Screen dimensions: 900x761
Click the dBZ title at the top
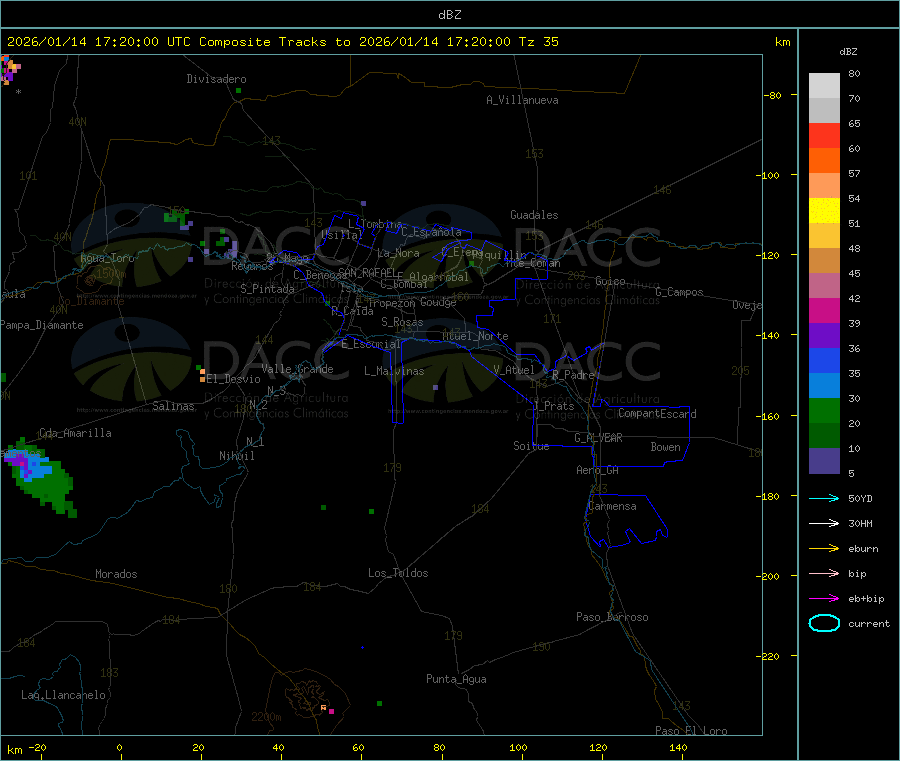[449, 15]
